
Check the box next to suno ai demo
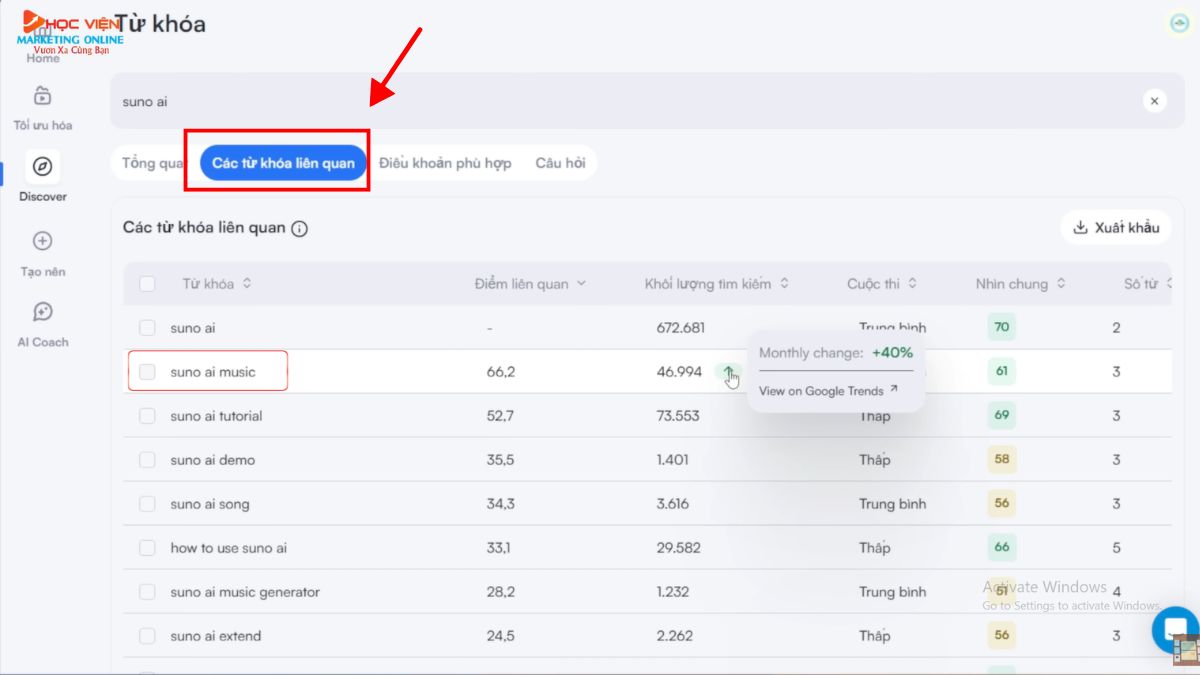(147, 460)
